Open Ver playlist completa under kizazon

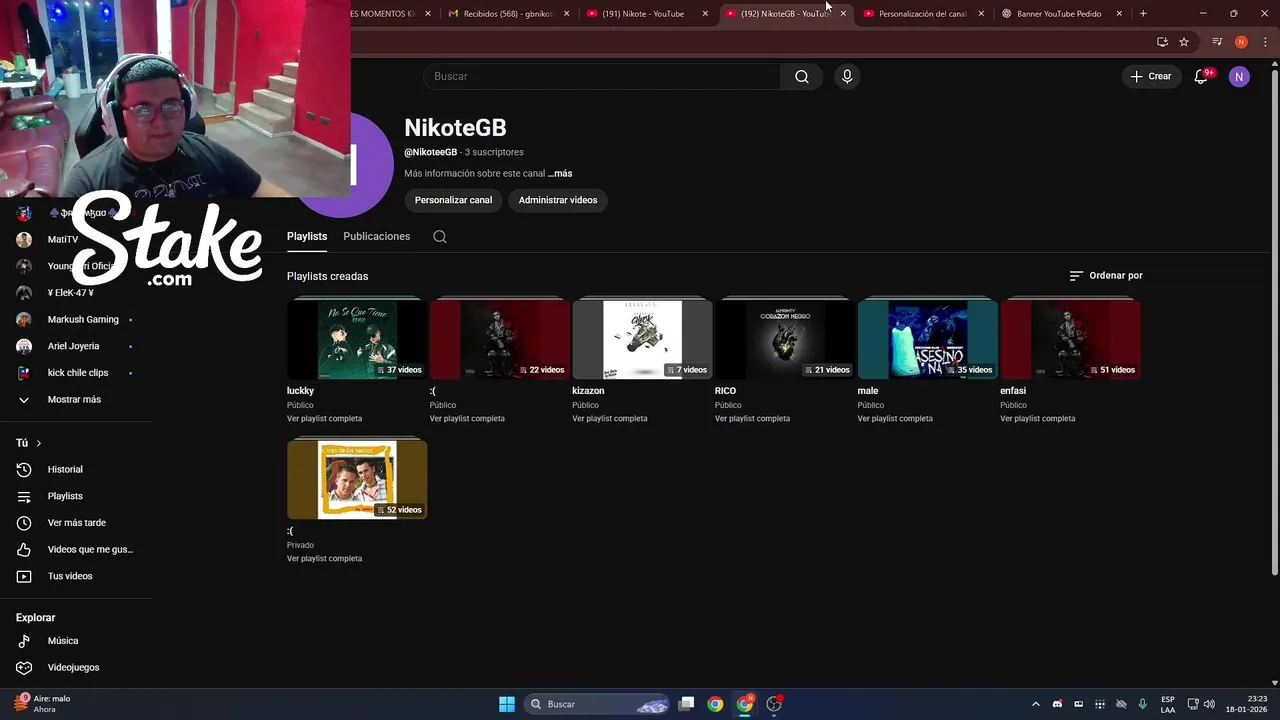coord(610,419)
